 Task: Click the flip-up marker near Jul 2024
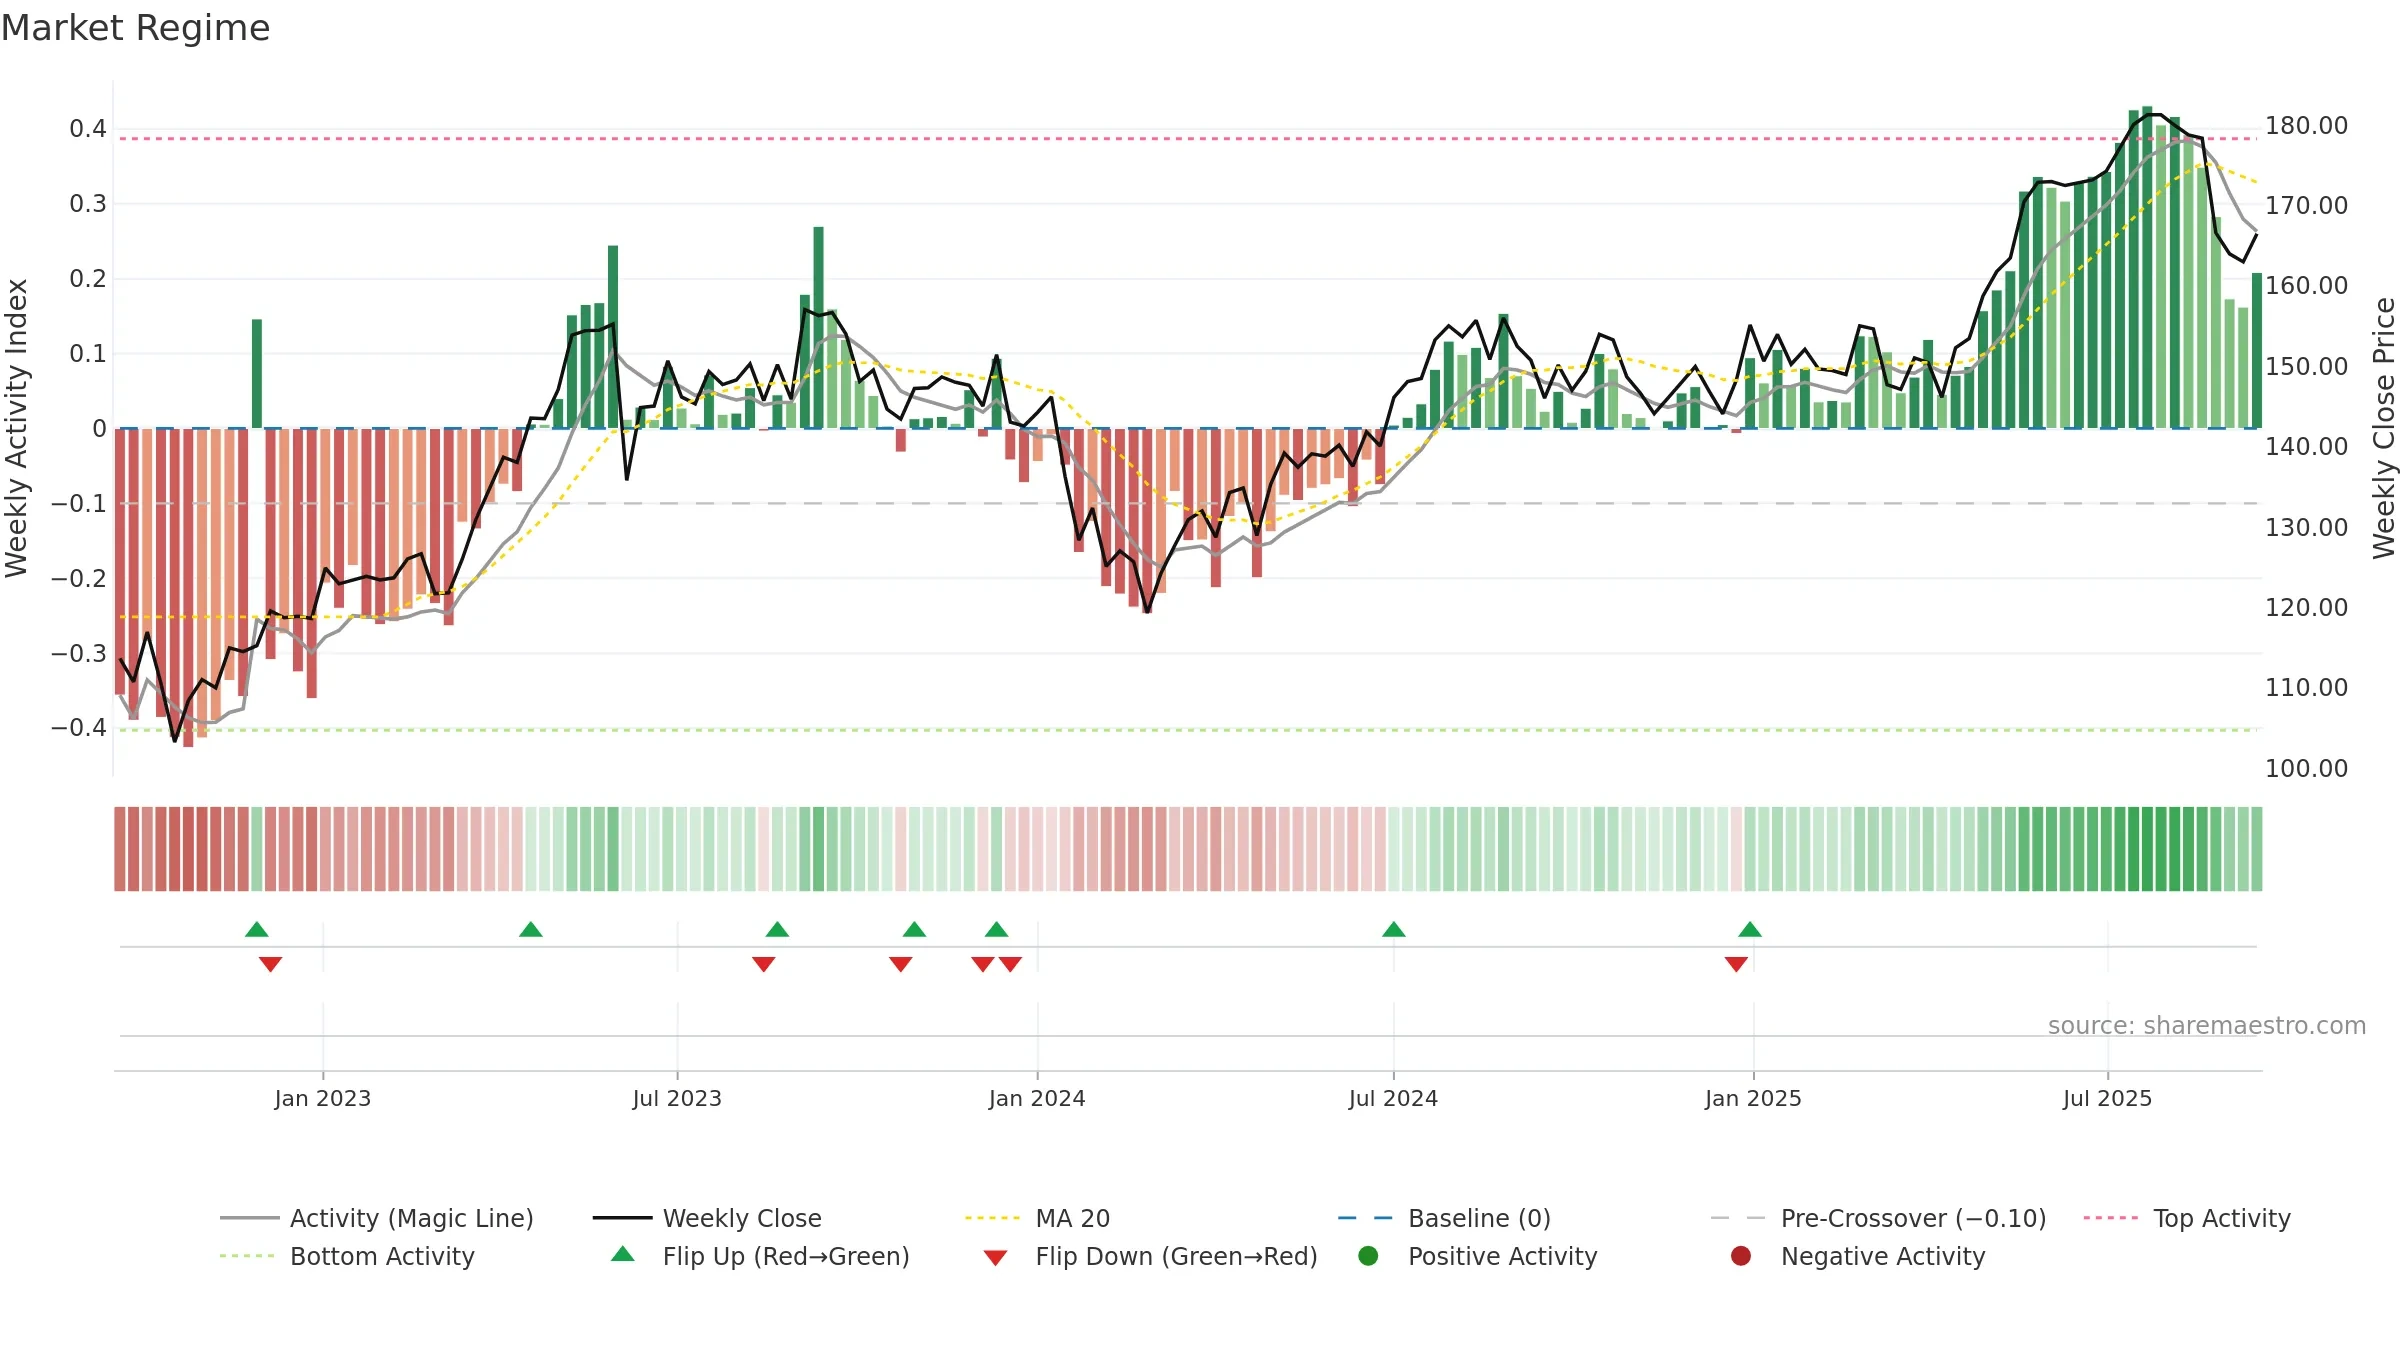[x=1394, y=929]
